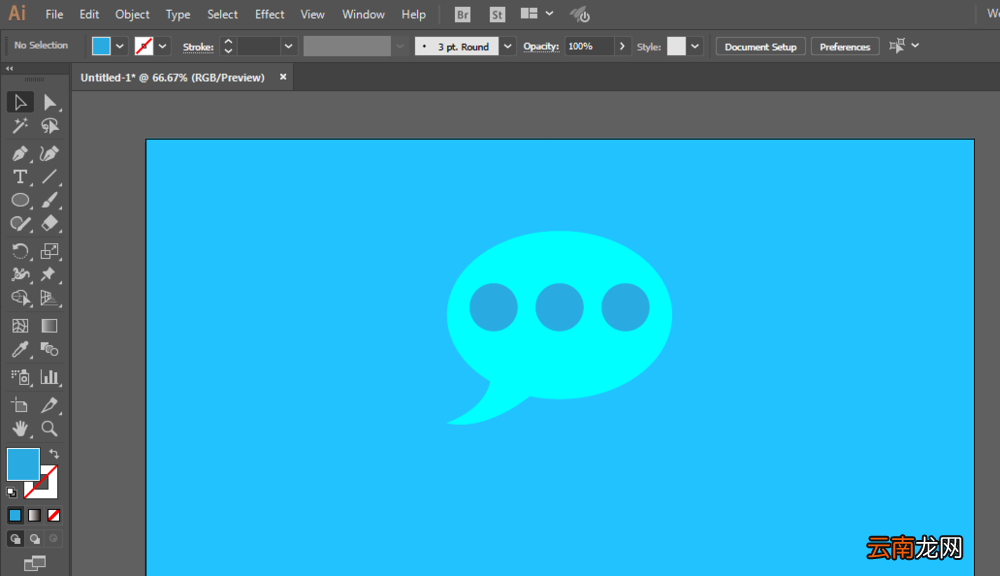Select the Blend tool
The height and width of the screenshot is (576, 1000).
[49, 350]
